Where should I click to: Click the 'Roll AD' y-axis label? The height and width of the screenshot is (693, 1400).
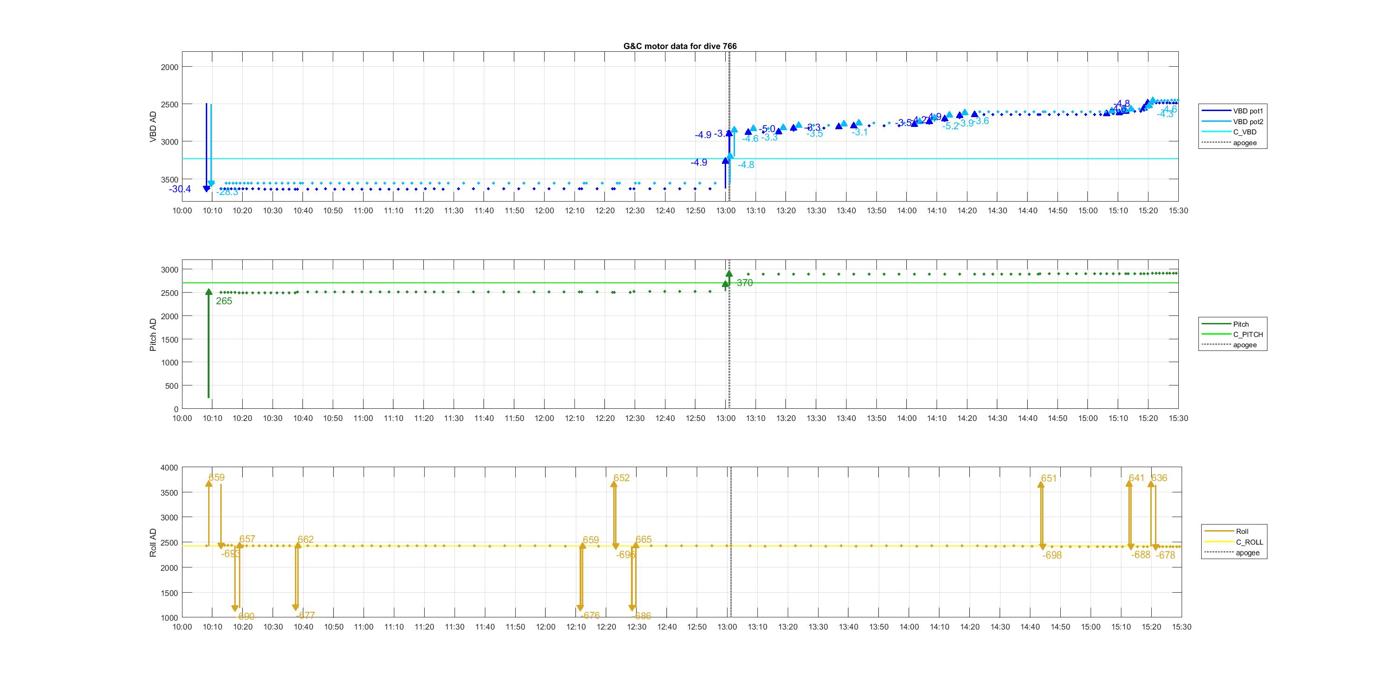click(153, 543)
